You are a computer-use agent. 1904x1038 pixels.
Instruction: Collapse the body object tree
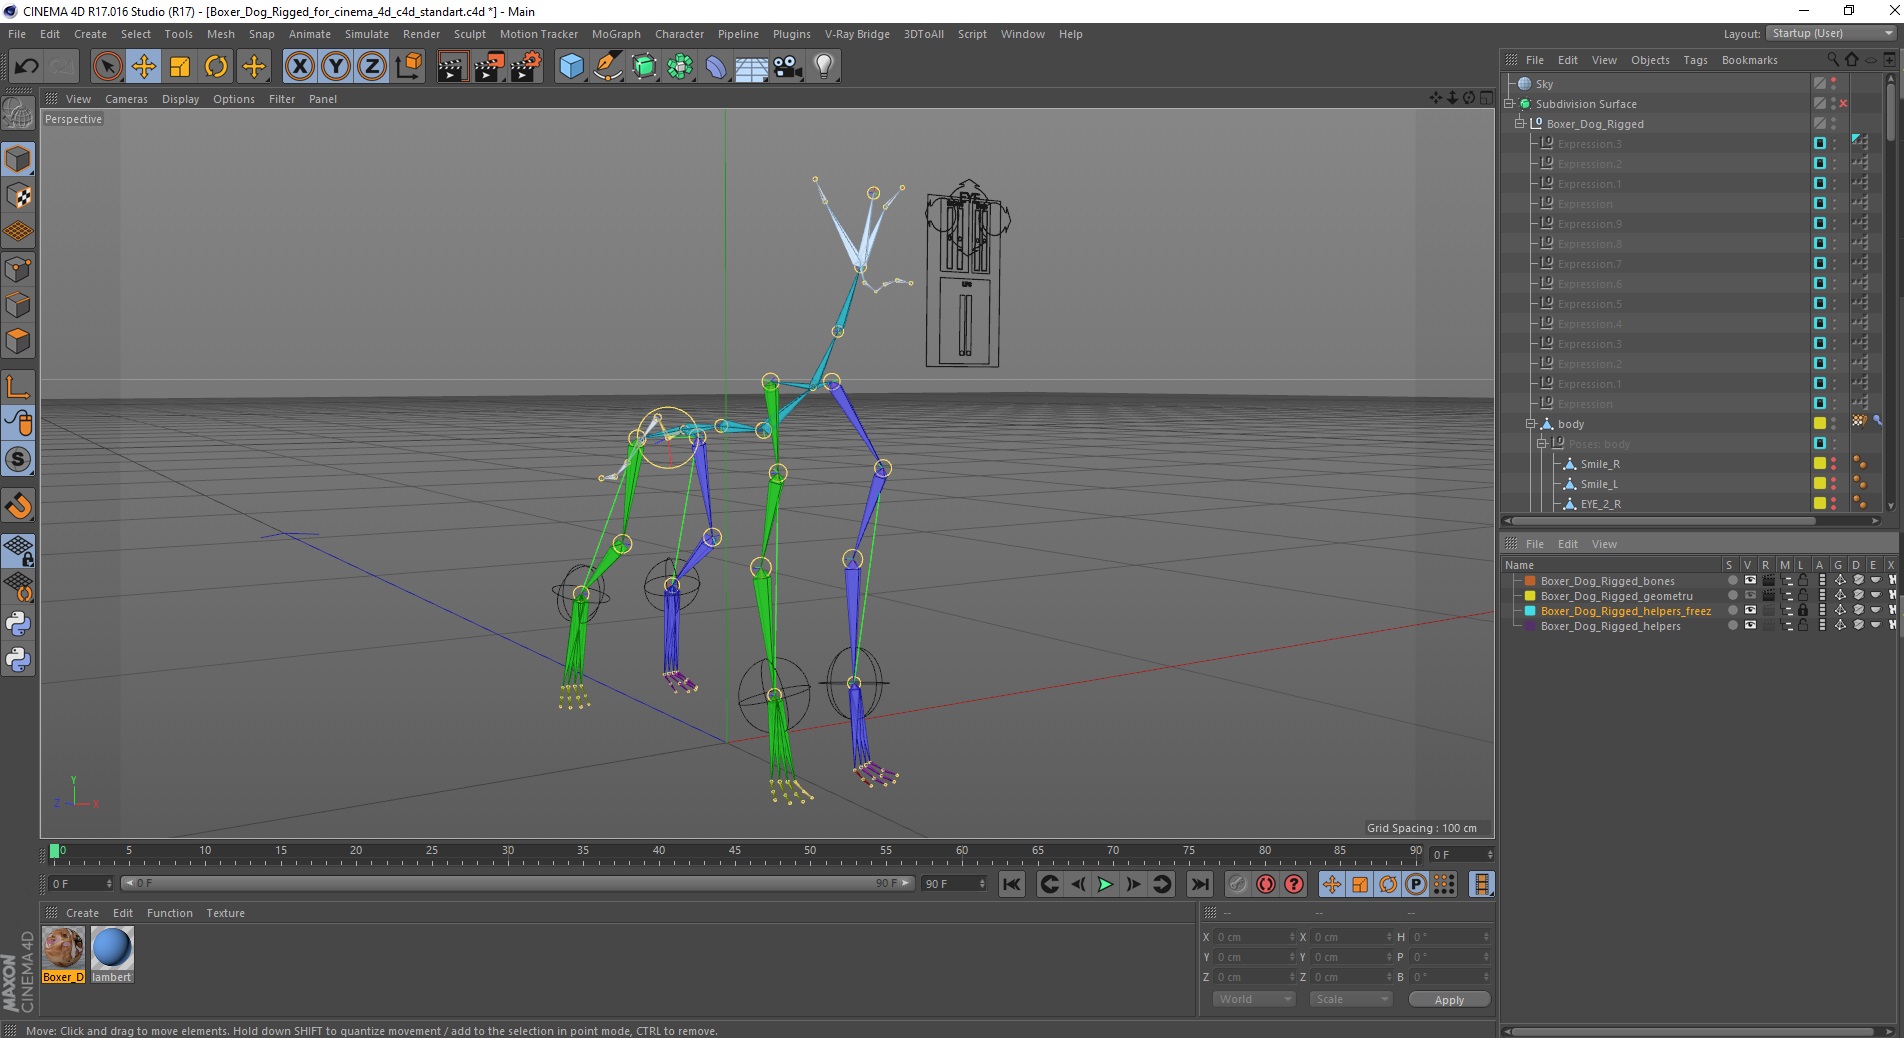pyautogui.click(x=1530, y=424)
